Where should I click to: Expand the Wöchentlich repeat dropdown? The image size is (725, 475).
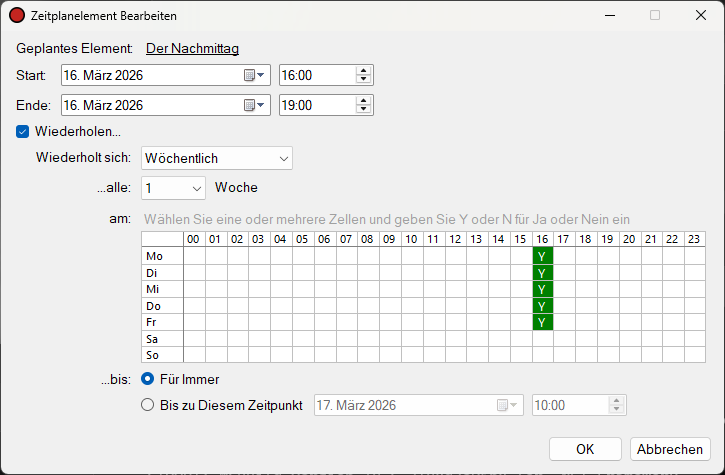click(x=217, y=158)
